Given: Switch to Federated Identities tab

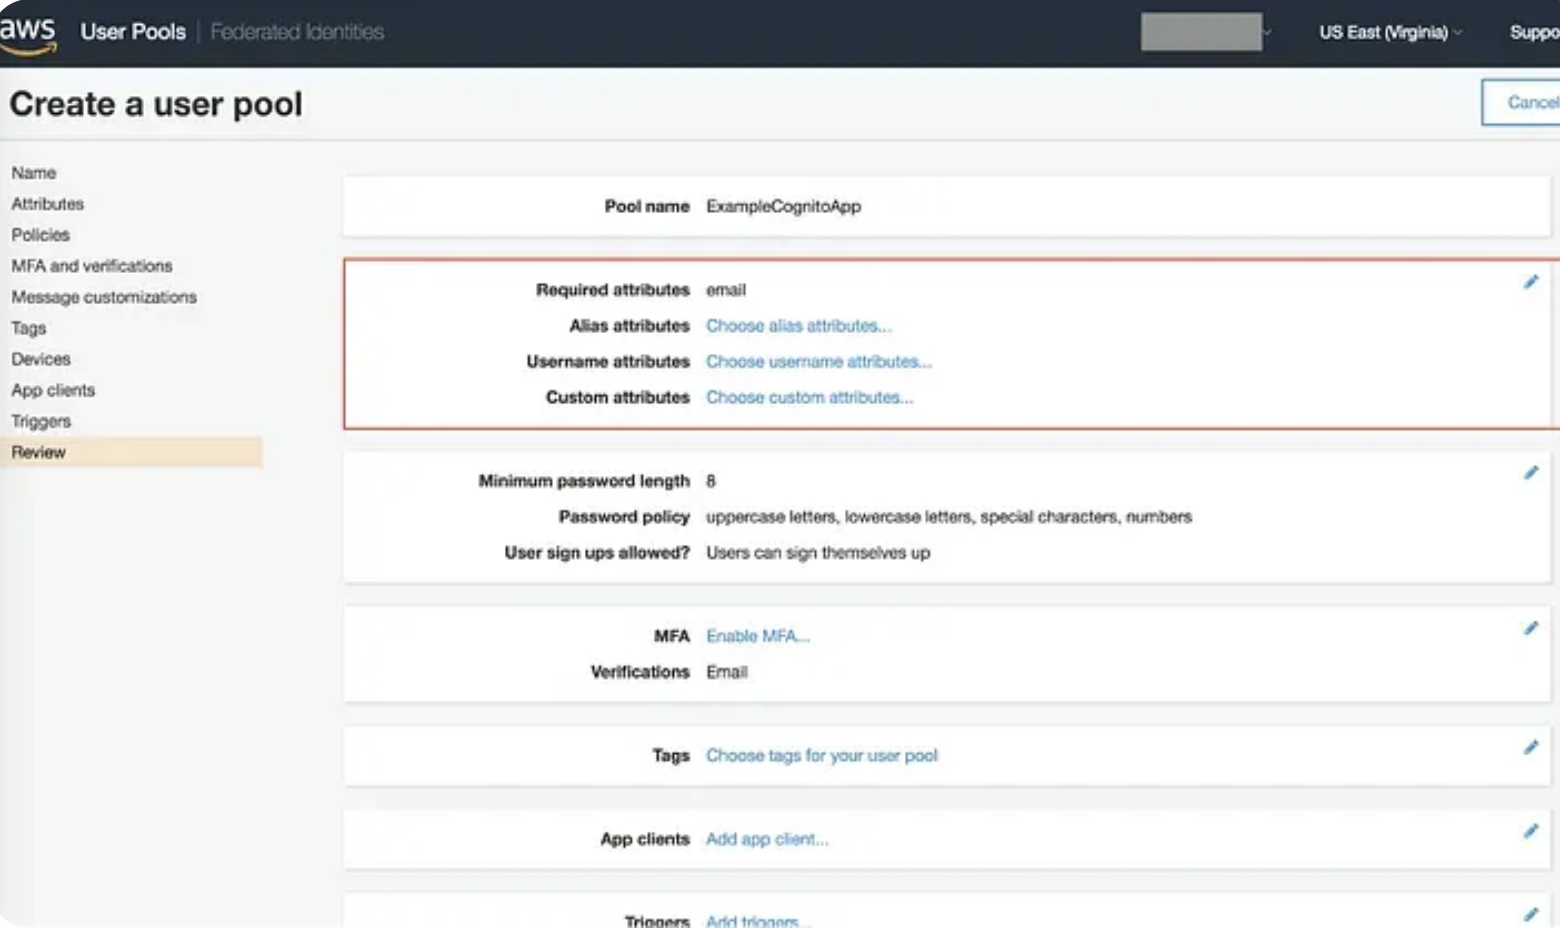Looking at the screenshot, I should click(x=297, y=32).
